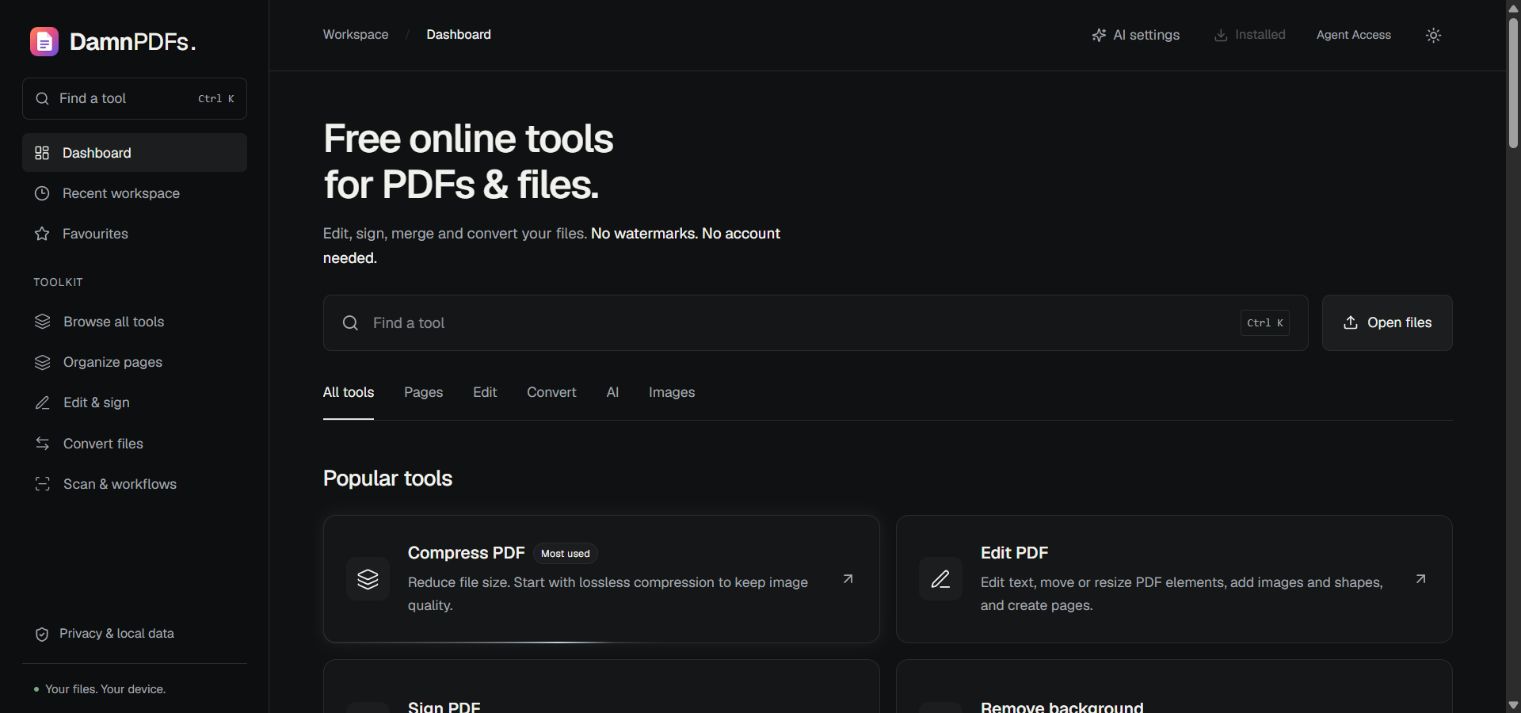Click the Privacy shield icon
The image size is (1521, 713).
[42, 634]
